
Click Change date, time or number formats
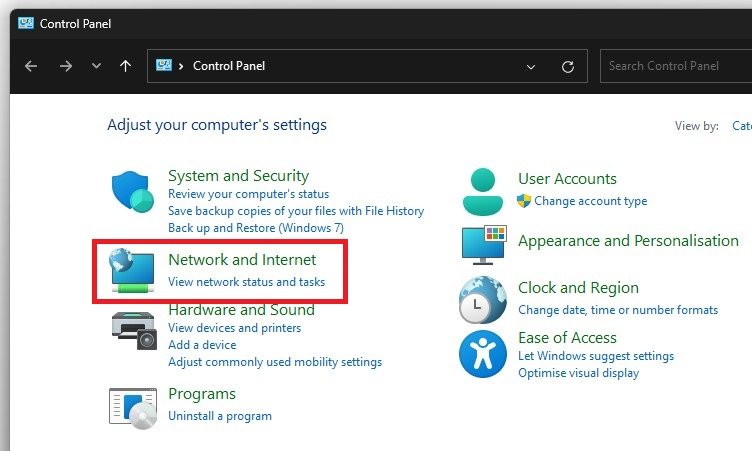[618, 310]
